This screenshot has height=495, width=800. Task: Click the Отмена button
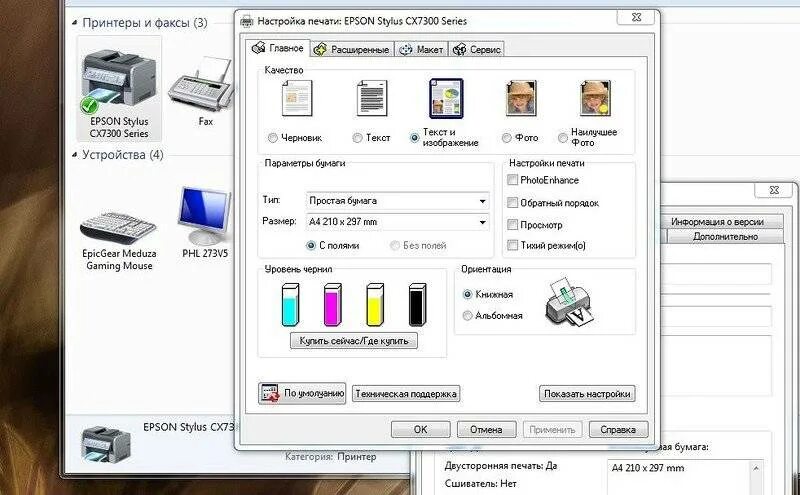coord(486,430)
